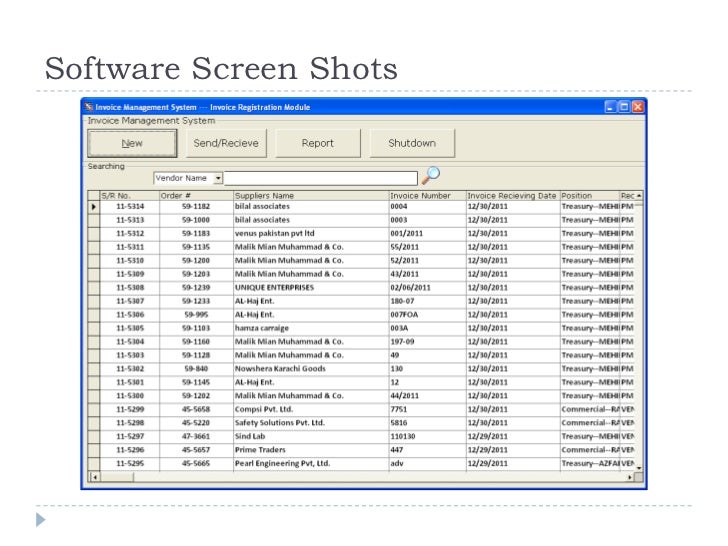
Task: Click the Shutdown button
Action: (x=412, y=143)
